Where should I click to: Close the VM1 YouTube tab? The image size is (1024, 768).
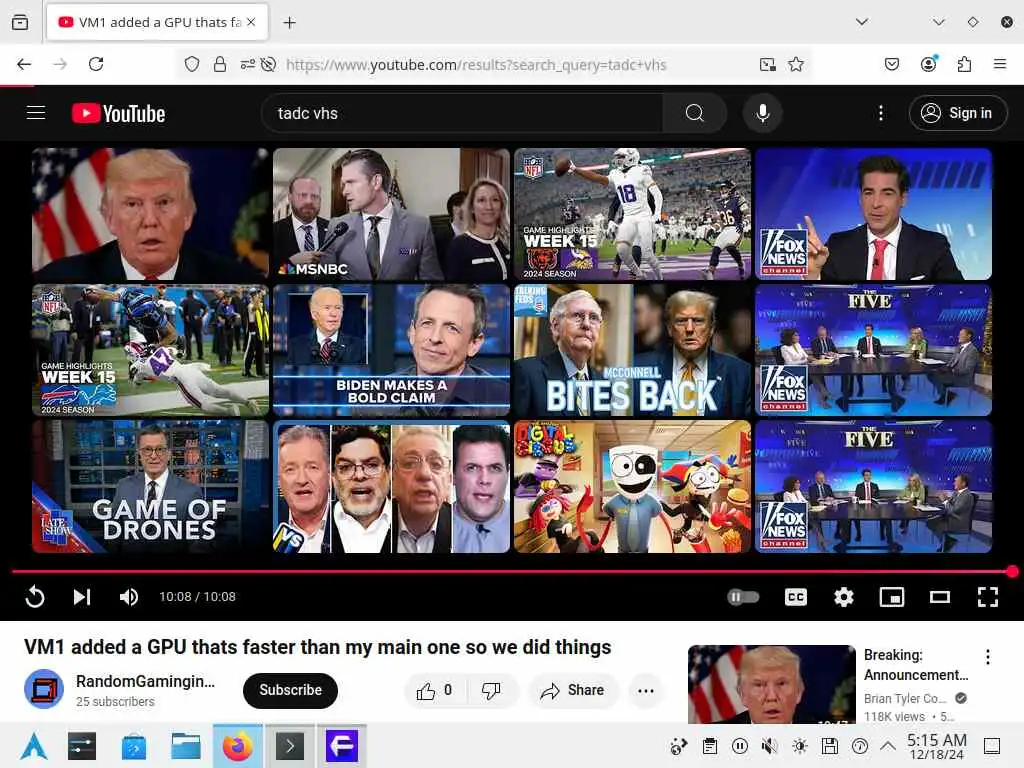click(251, 22)
